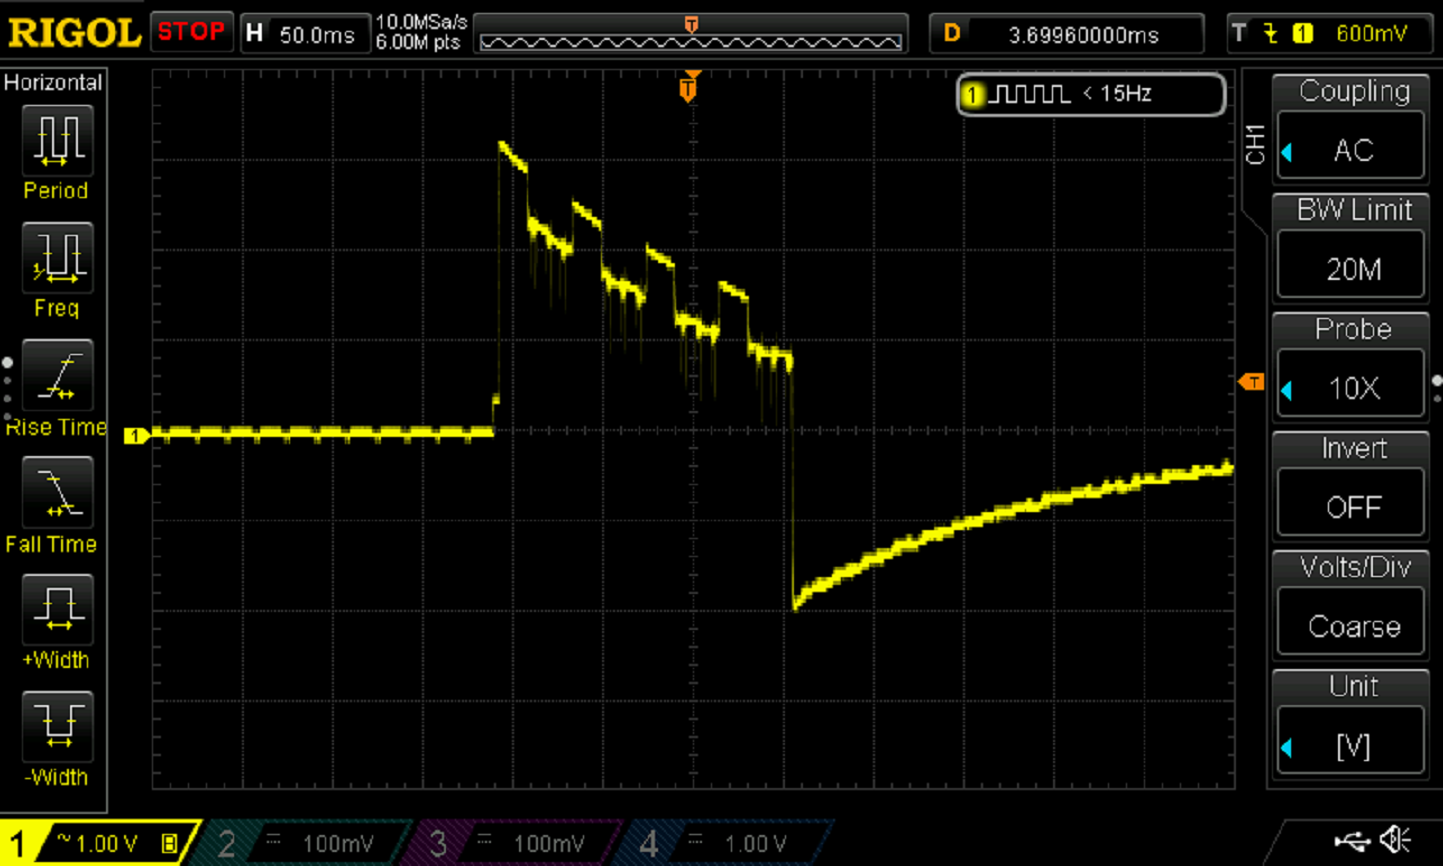Image resolution: width=1443 pixels, height=866 pixels.
Task: Select the Period measurement icon
Action: pyautogui.click(x=57, y=141)
